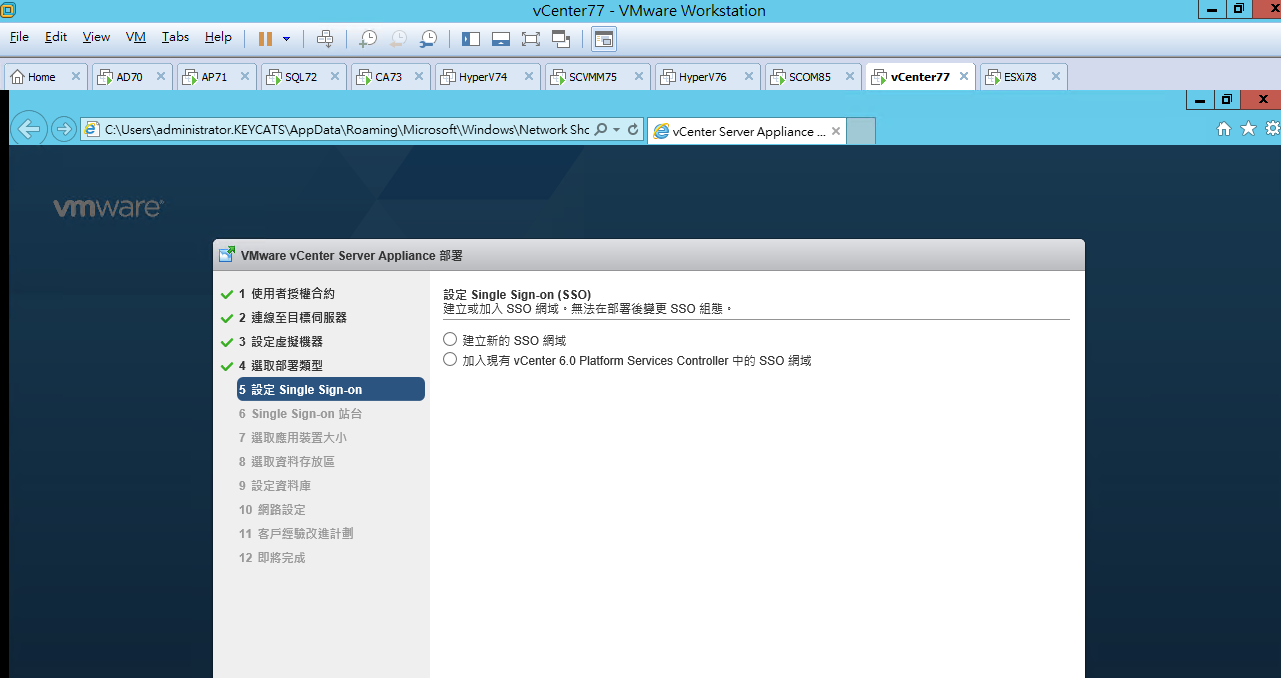1281x678 pixels.
Task: Close the SCOM85 tab
Action: coord(849,76)
